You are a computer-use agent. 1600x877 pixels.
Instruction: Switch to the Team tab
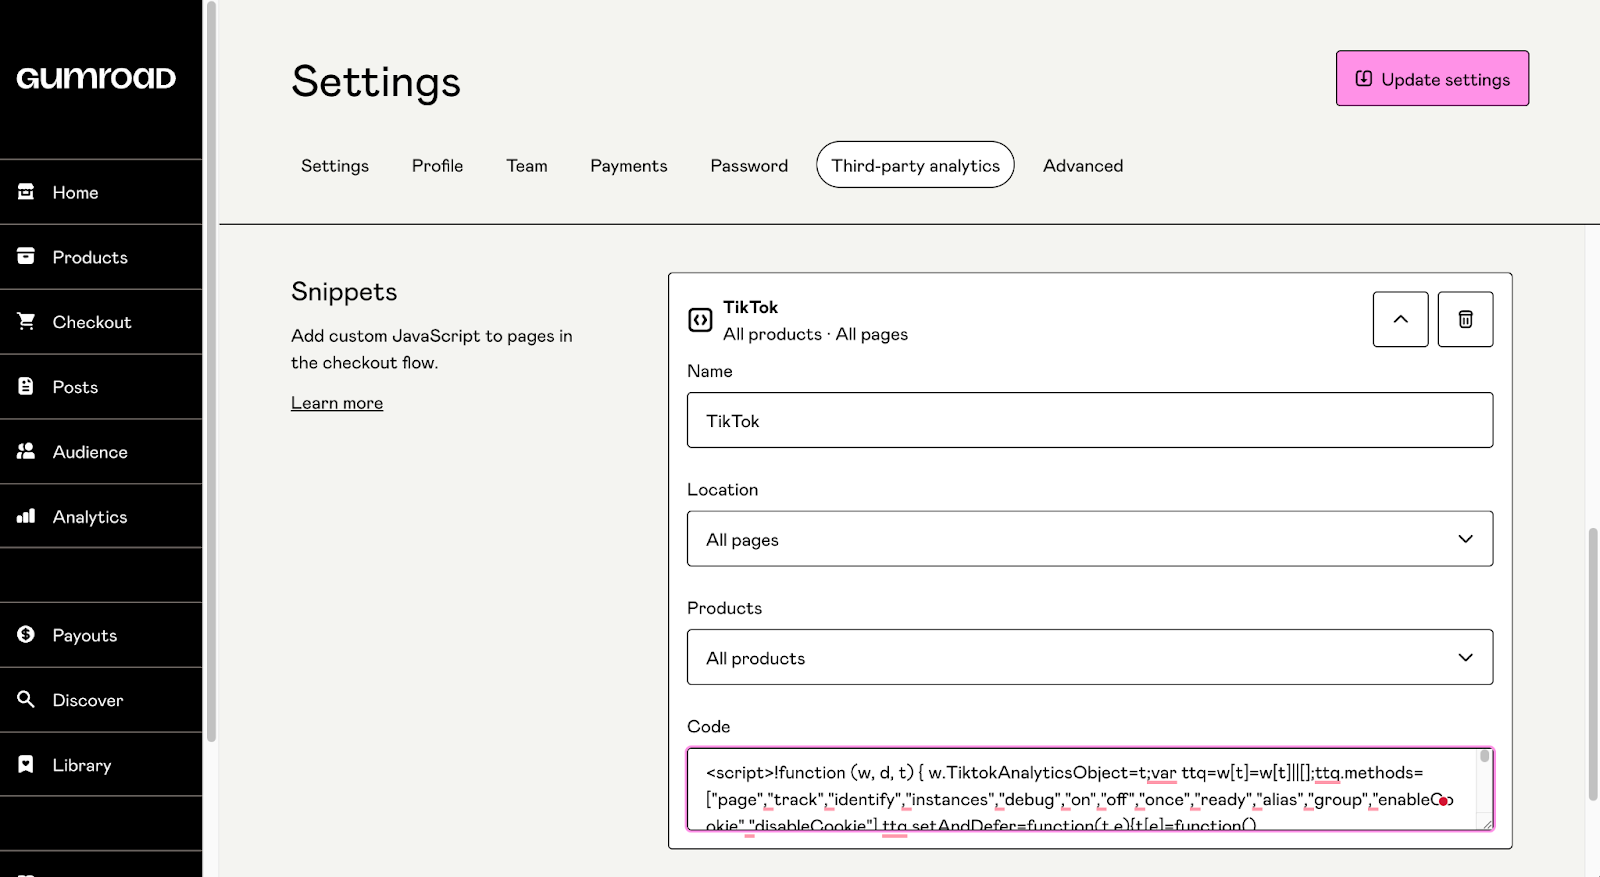tap(527, 165)
